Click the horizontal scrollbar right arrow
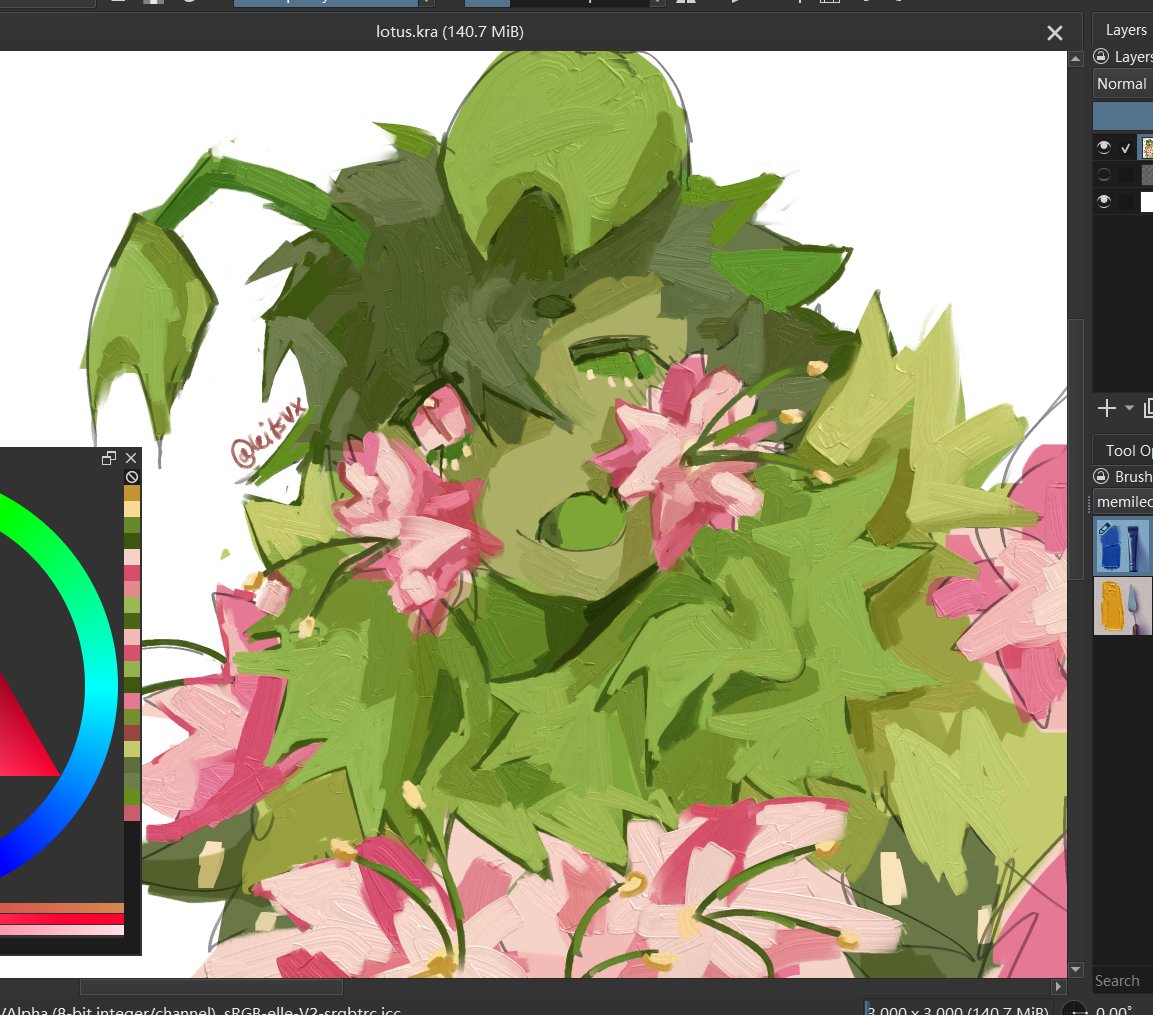The image size is (1153, 1015). pyautogui.click(x=1058, y=986)
